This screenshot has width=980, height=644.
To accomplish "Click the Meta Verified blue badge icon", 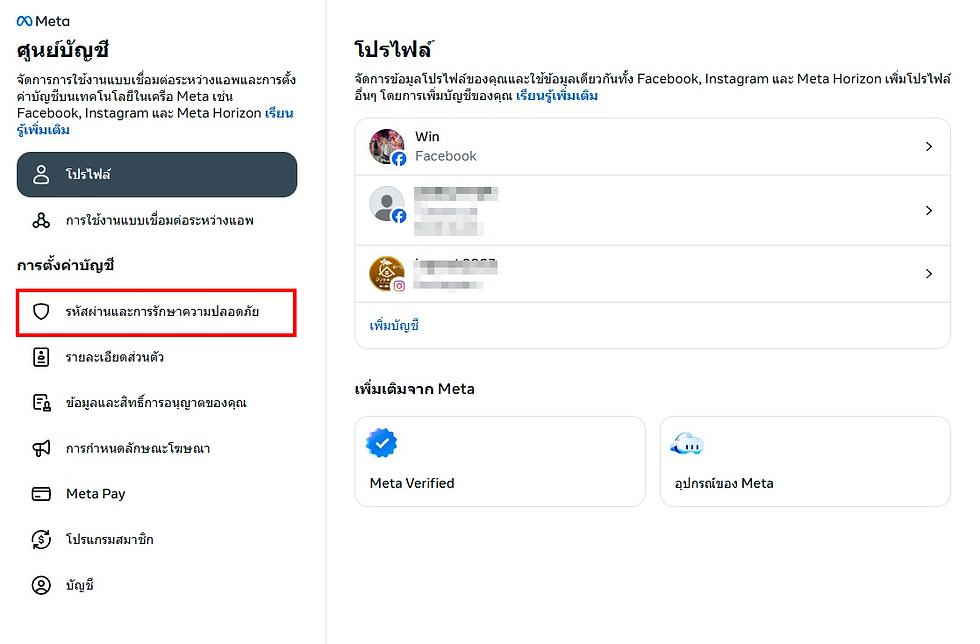I will [x=382, y=443].
